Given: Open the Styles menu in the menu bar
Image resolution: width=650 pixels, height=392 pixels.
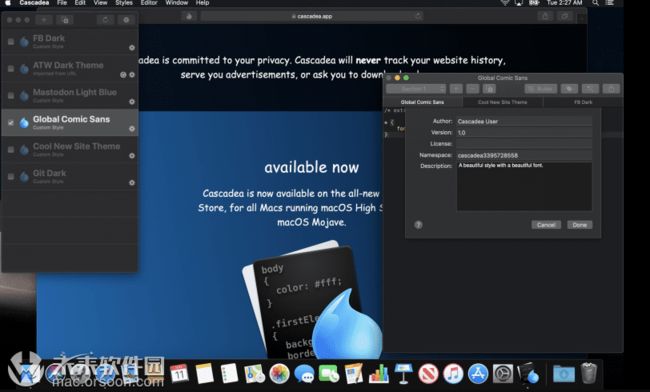Looking at the screenshot, I should pyautogui.click(x=124, y=3).
